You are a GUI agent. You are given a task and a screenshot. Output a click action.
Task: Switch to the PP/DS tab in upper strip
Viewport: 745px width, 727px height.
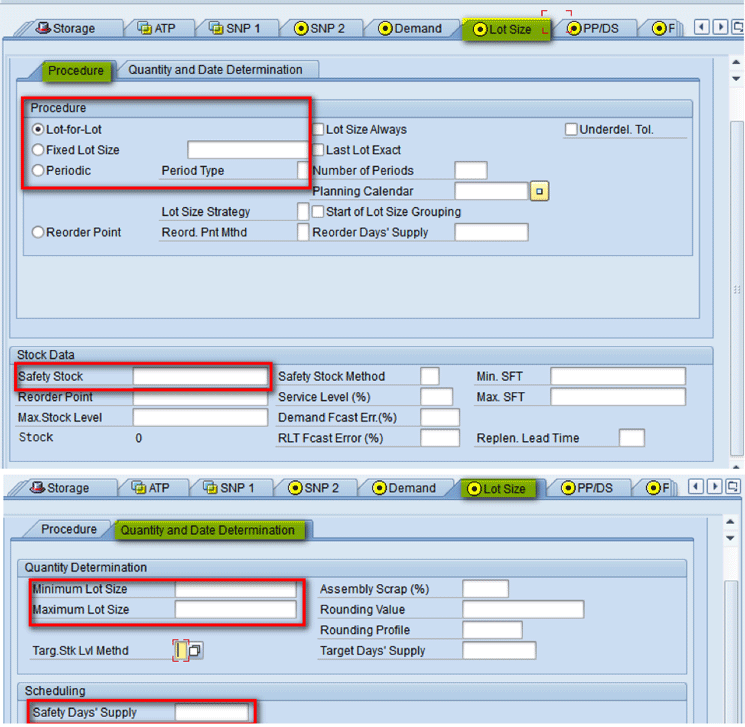click(x=593, y=29)
